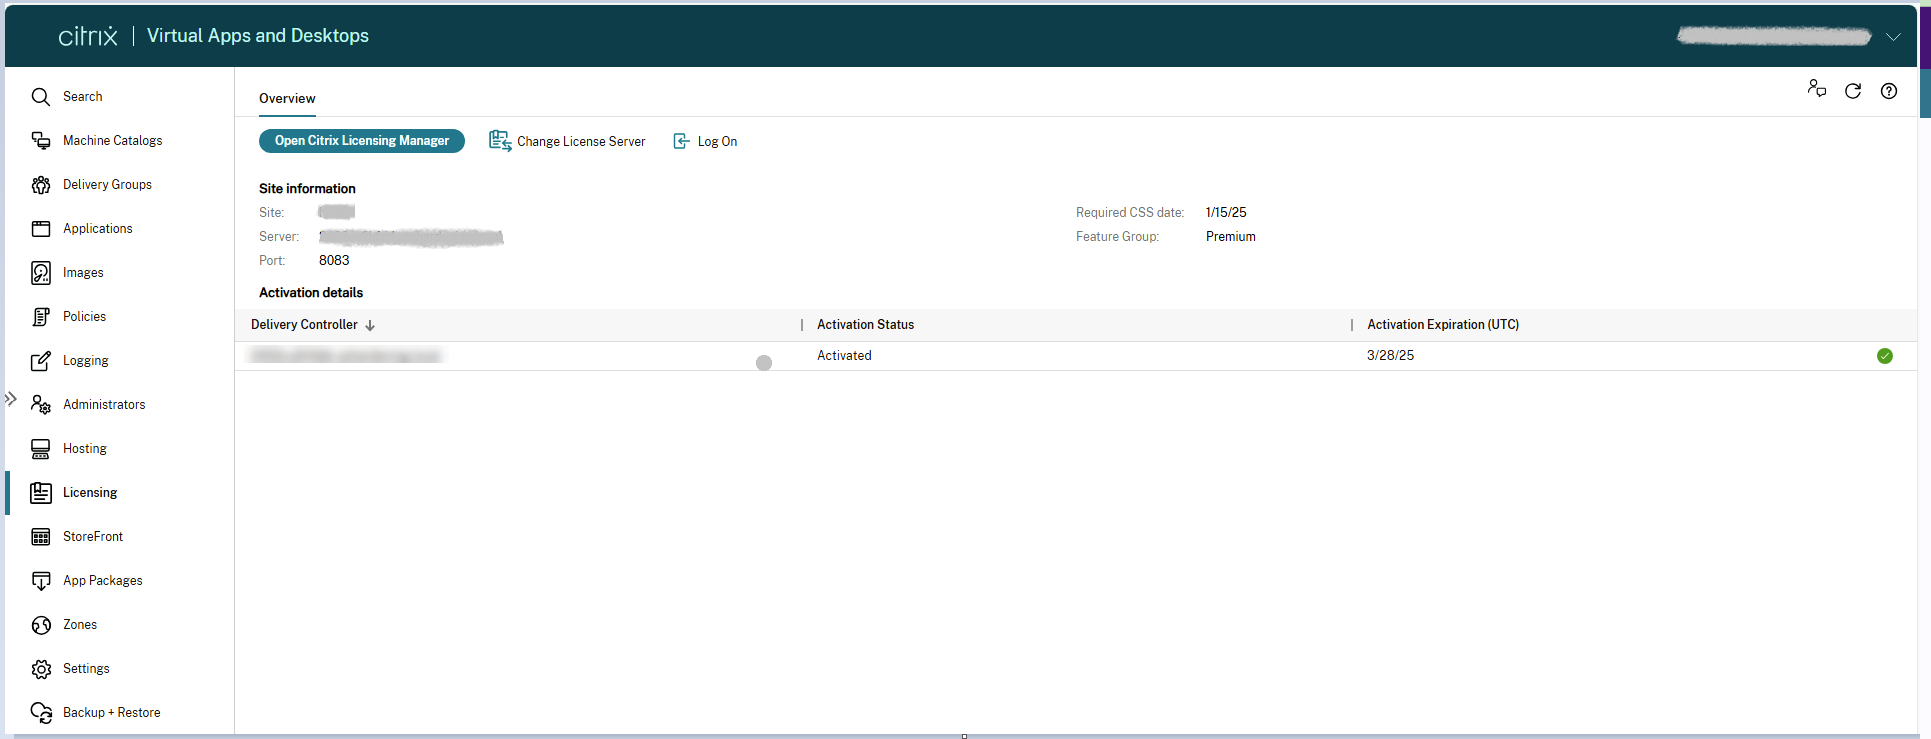Click the Premium feature group value
Image resolution: width=1931 pixels, height=739 pixels.
click(1231, 237)
